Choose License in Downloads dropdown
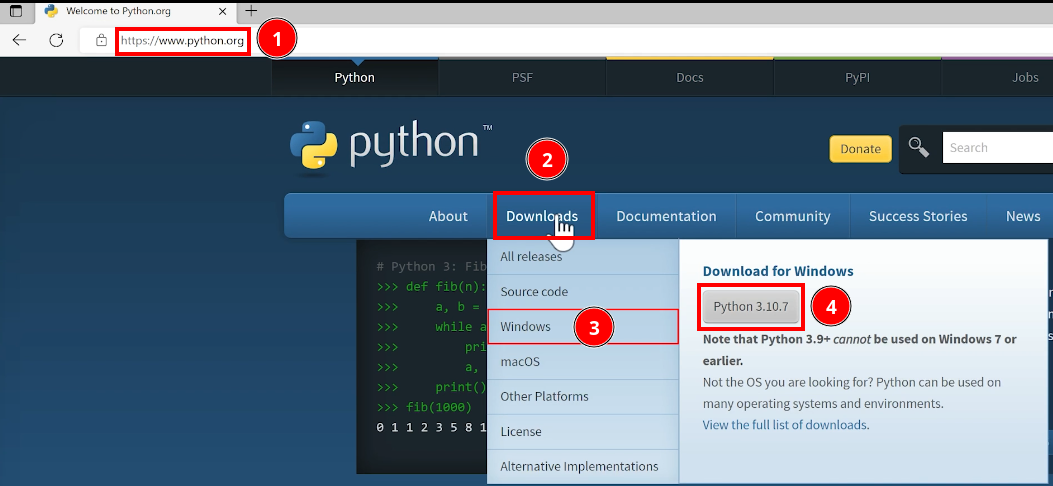Image resolution: width=1053 pixels, height=486 pixels. coord(583,431)
